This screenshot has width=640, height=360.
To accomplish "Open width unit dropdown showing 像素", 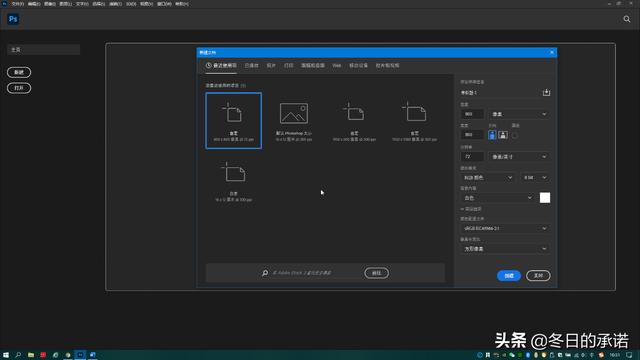I will (x=519, y=114).
